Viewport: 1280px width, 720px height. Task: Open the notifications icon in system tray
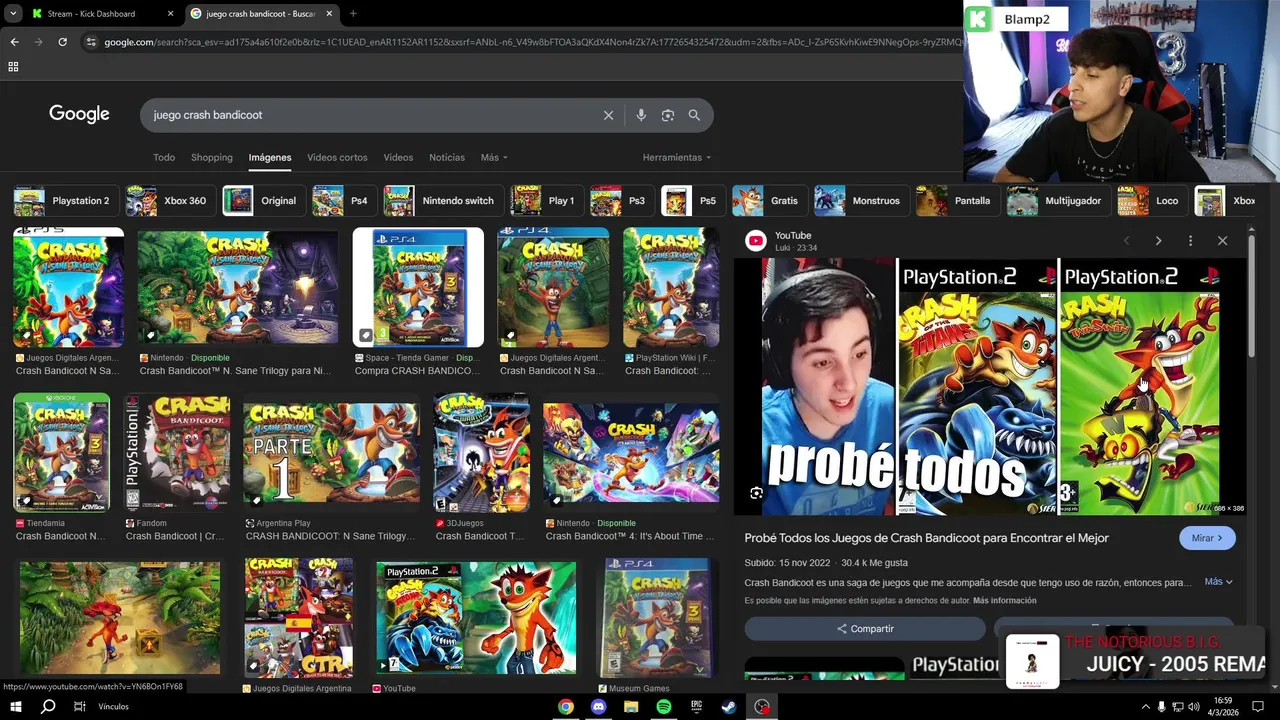[x=1258, y=707]
